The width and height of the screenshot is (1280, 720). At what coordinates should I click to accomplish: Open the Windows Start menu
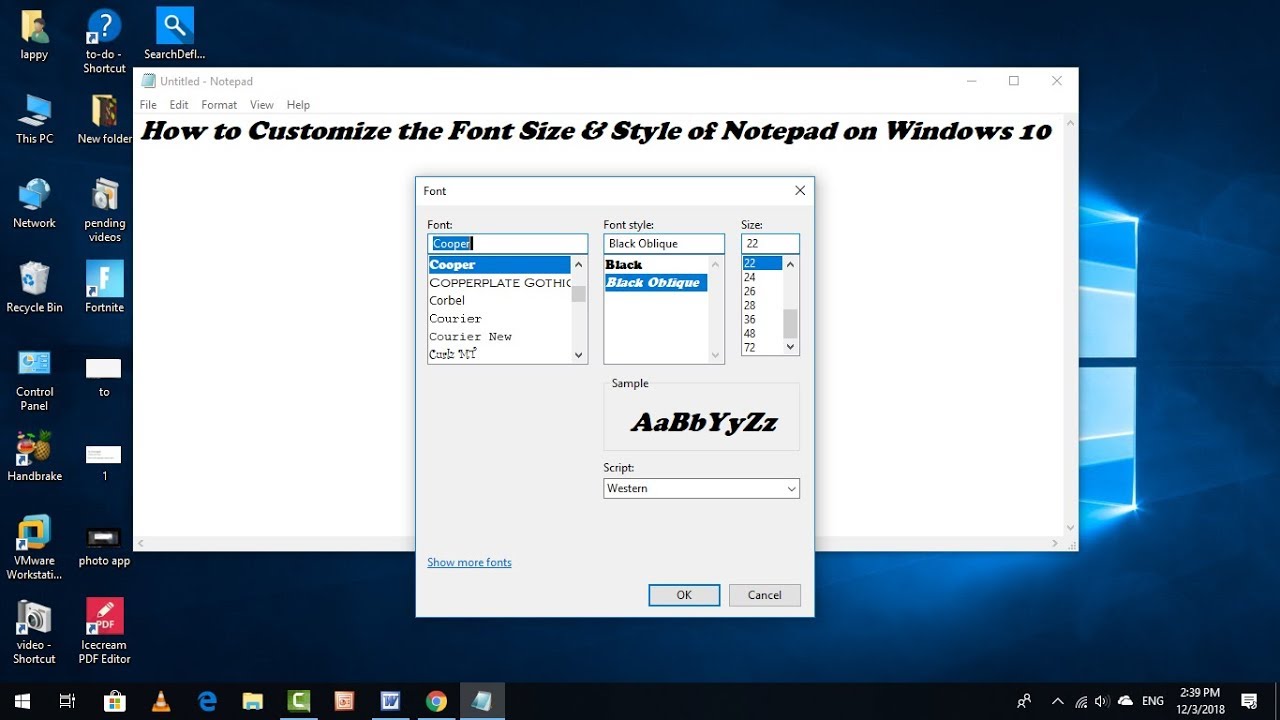22,701
